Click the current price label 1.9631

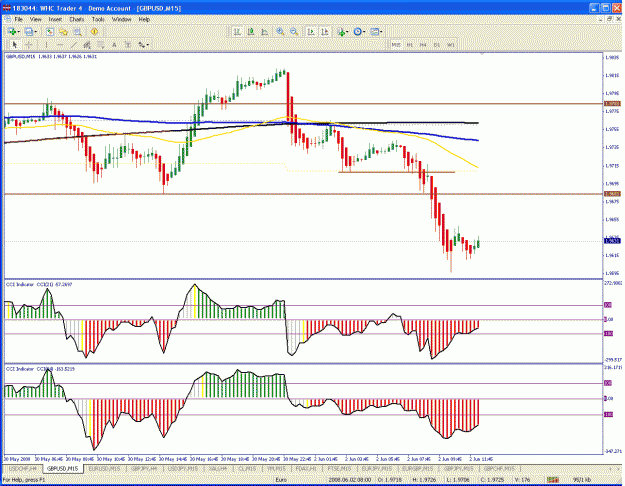tap(612, 241)
